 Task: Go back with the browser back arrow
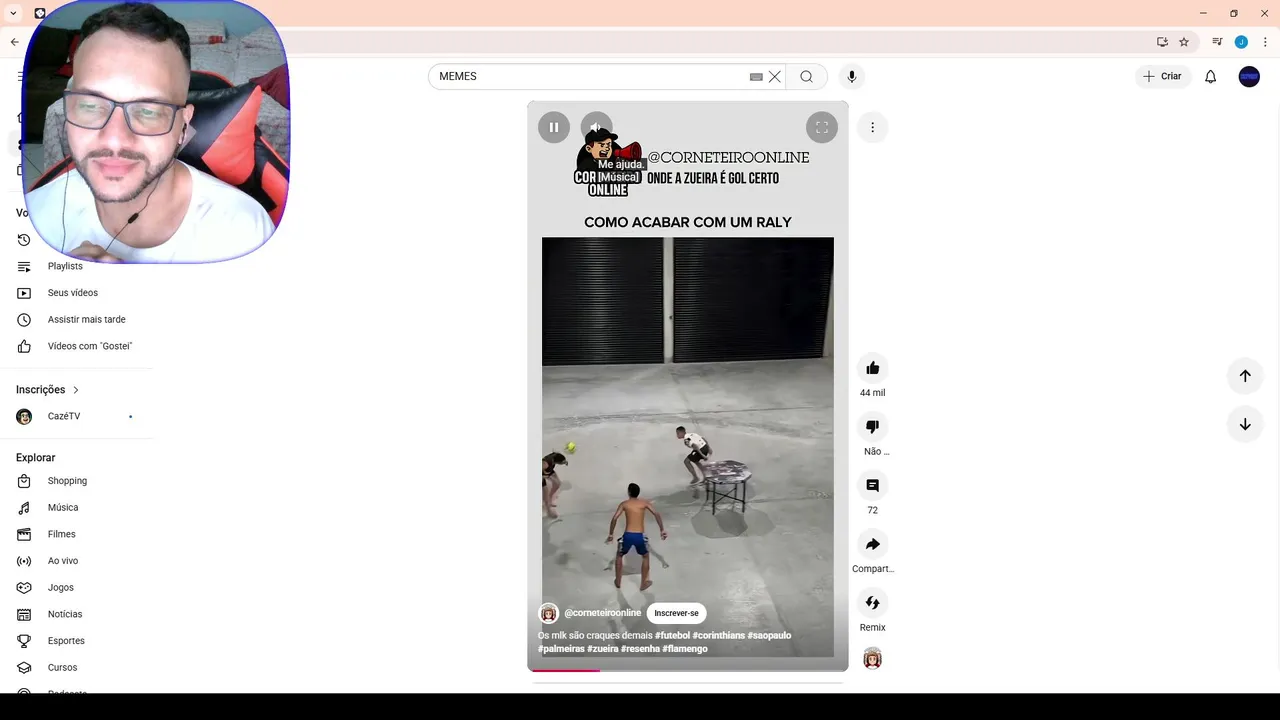(x=14, y=42)
